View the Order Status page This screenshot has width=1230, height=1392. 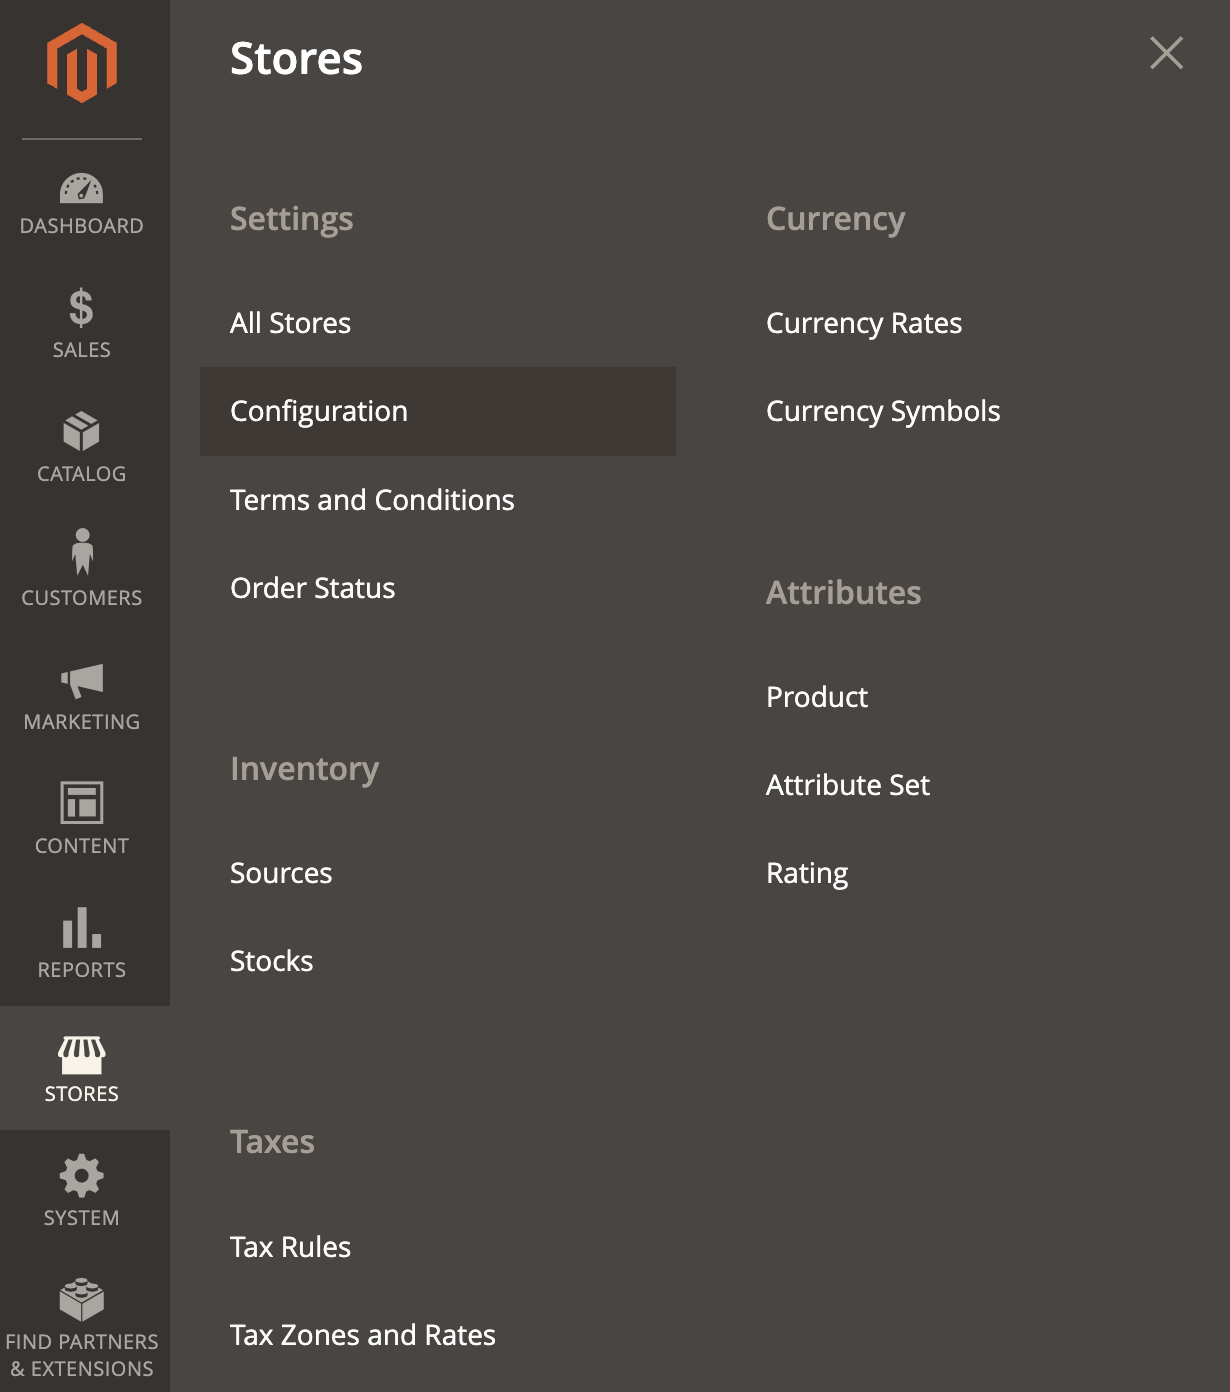pyautogui.click(x=312, y=588)
